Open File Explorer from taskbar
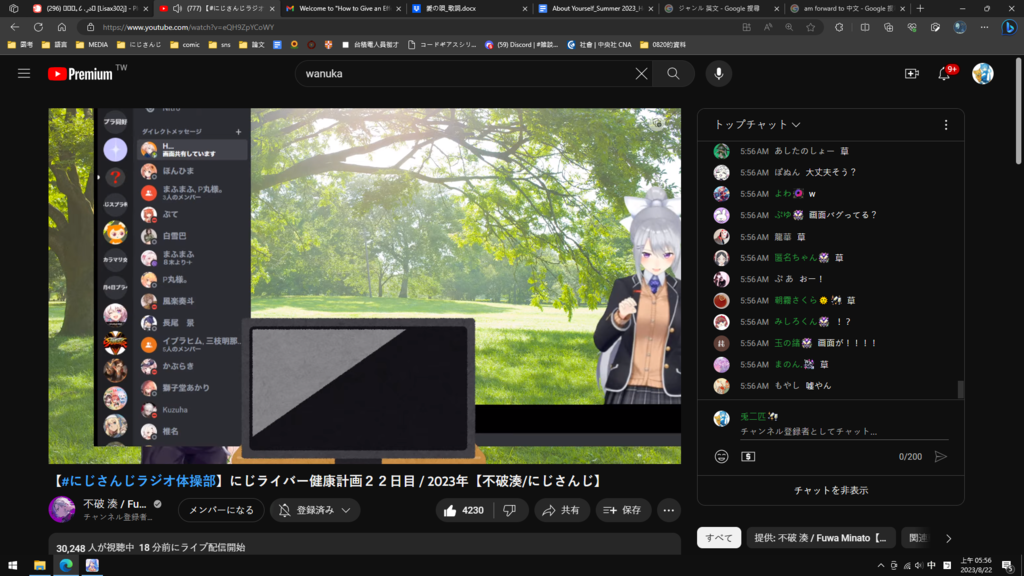The height and width of the screenshot is (576, 1024). (x=40, y=566)
